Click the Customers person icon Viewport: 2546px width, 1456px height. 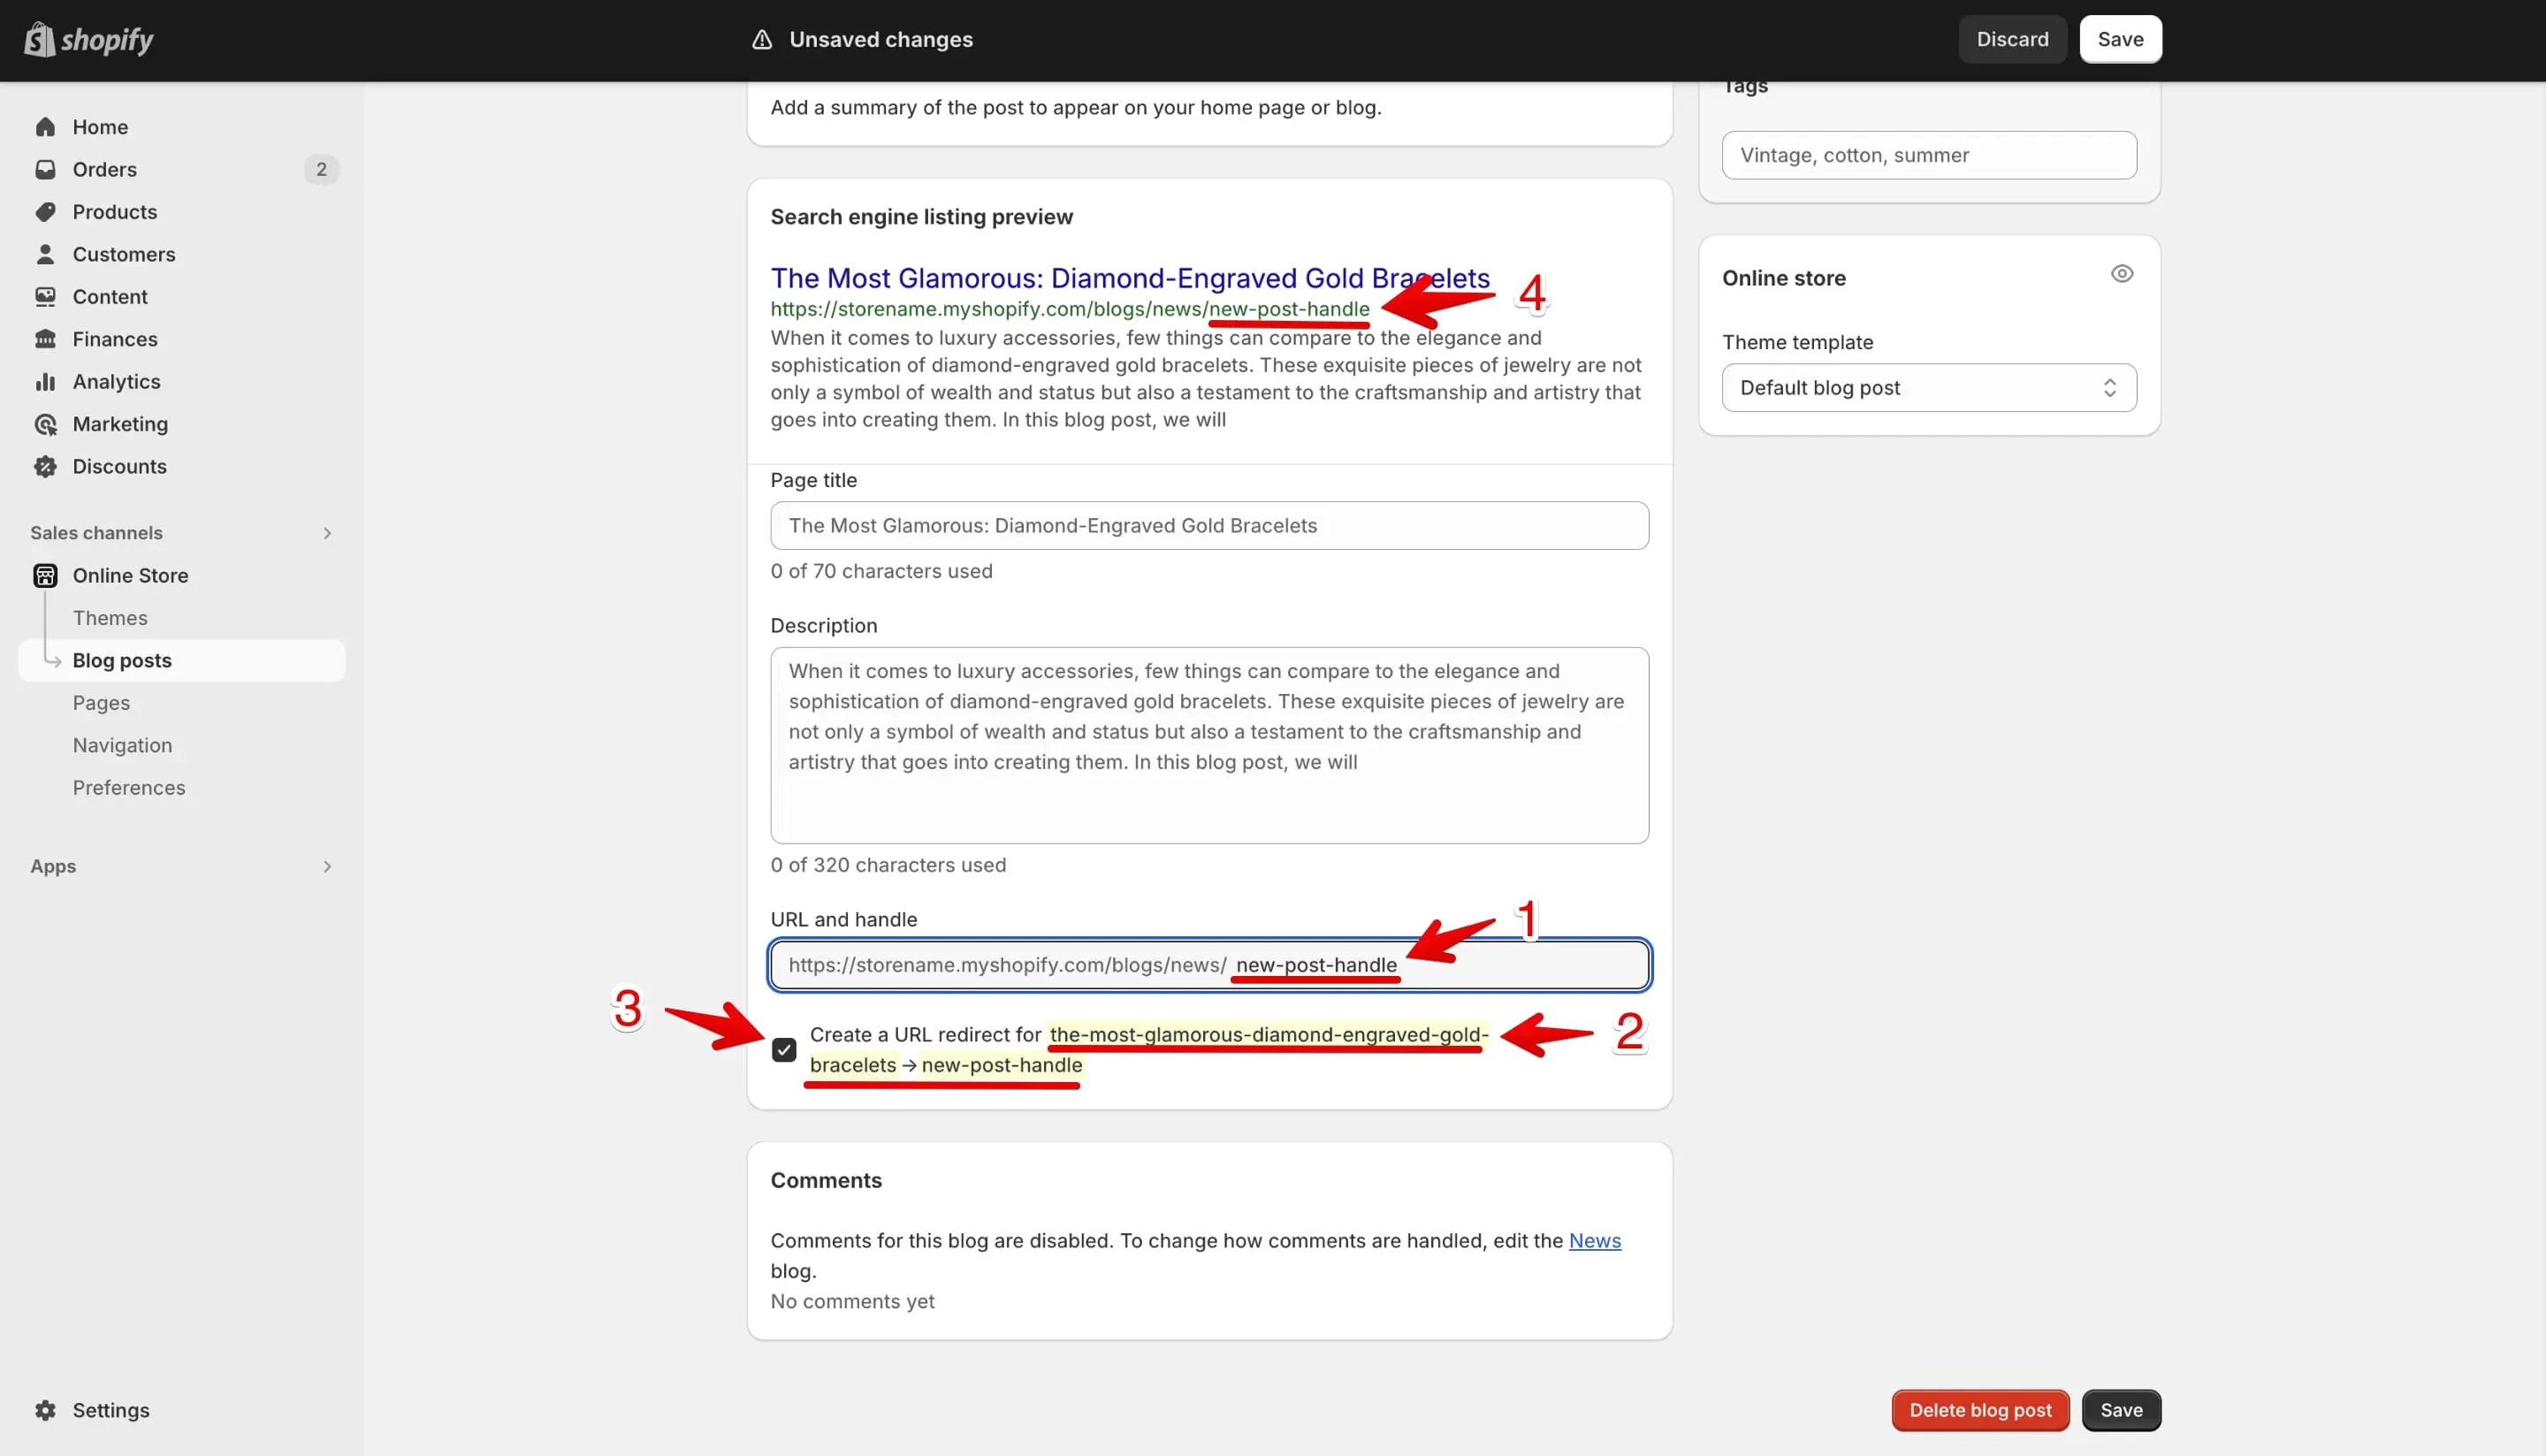[45, 254]
